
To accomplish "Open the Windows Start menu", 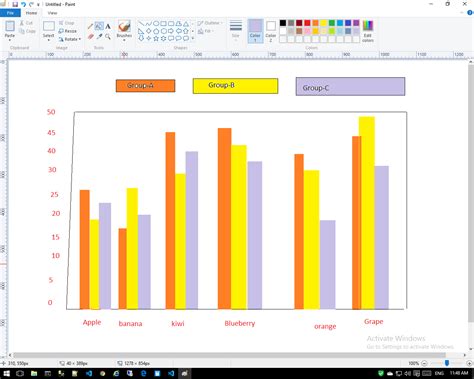I will point(6,373).
